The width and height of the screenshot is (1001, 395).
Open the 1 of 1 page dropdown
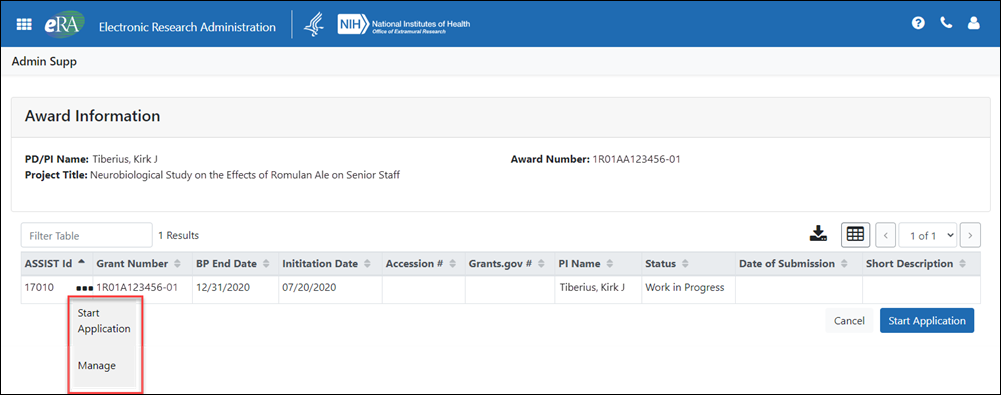click(x=928, y=235)
